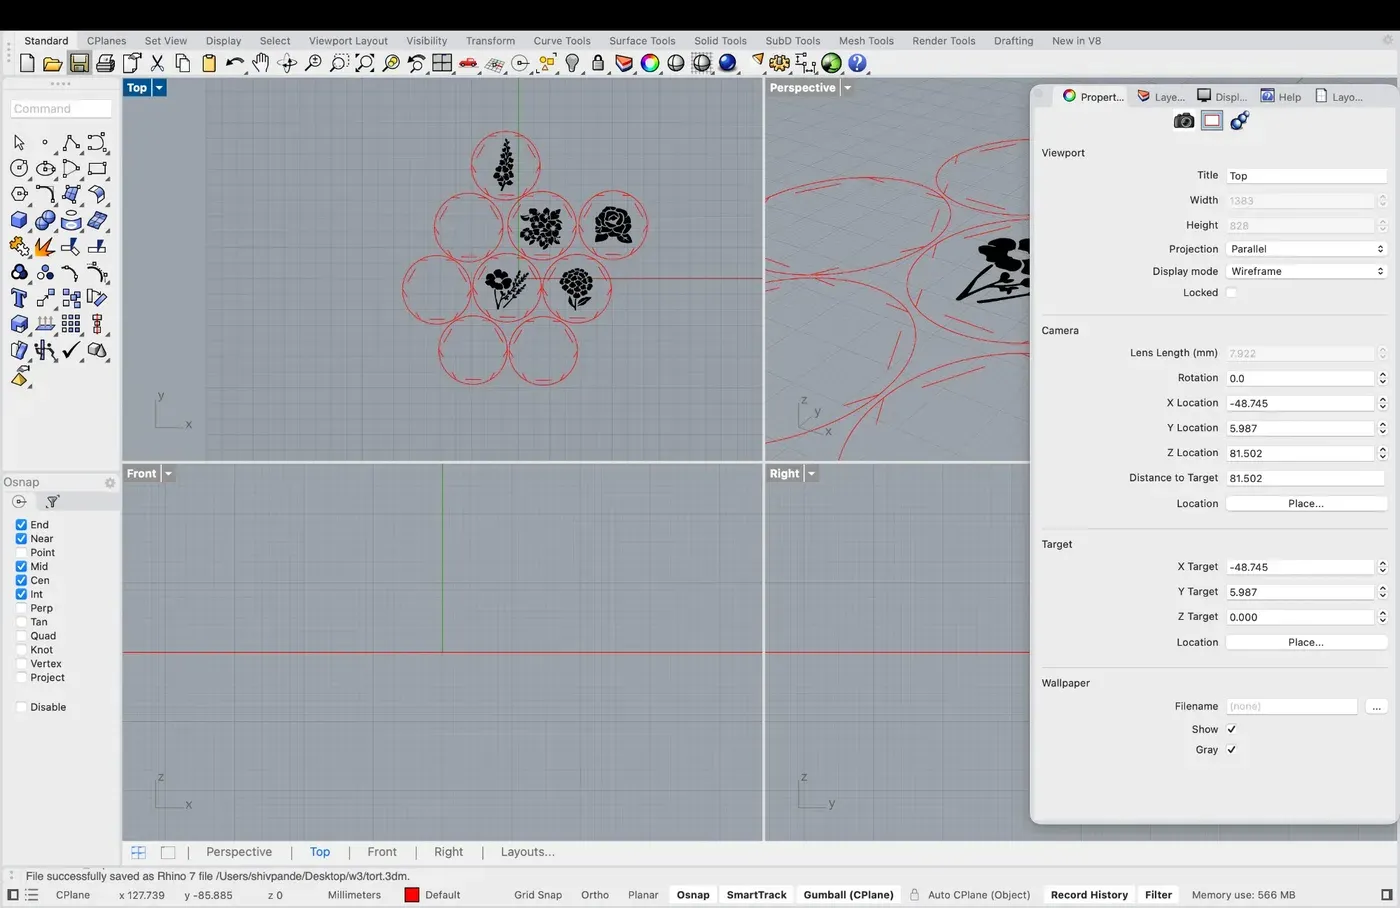Click the Camera Location Place... button
This screenshot has width=1400, height=908.
coord(1306,504)
